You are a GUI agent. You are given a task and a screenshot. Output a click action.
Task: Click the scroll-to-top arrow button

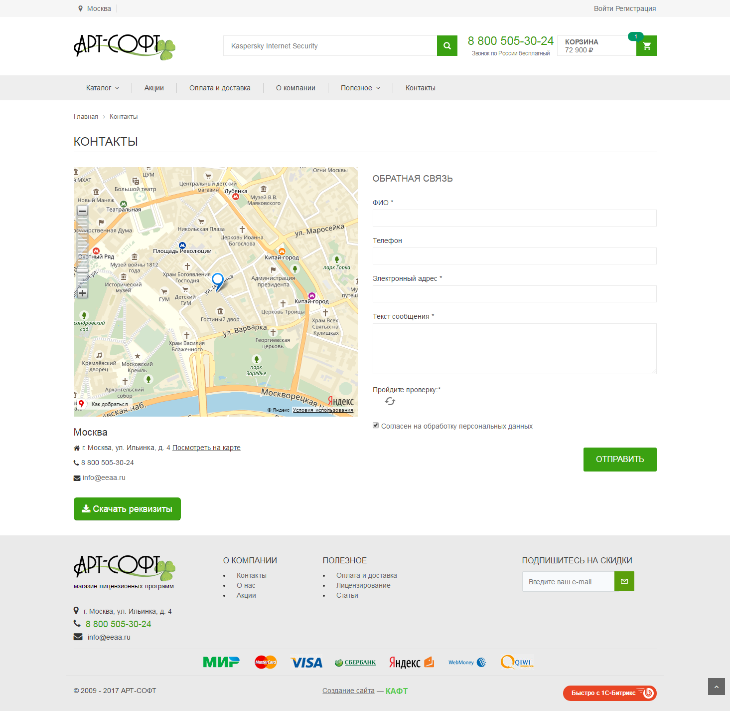pos(715,687)
